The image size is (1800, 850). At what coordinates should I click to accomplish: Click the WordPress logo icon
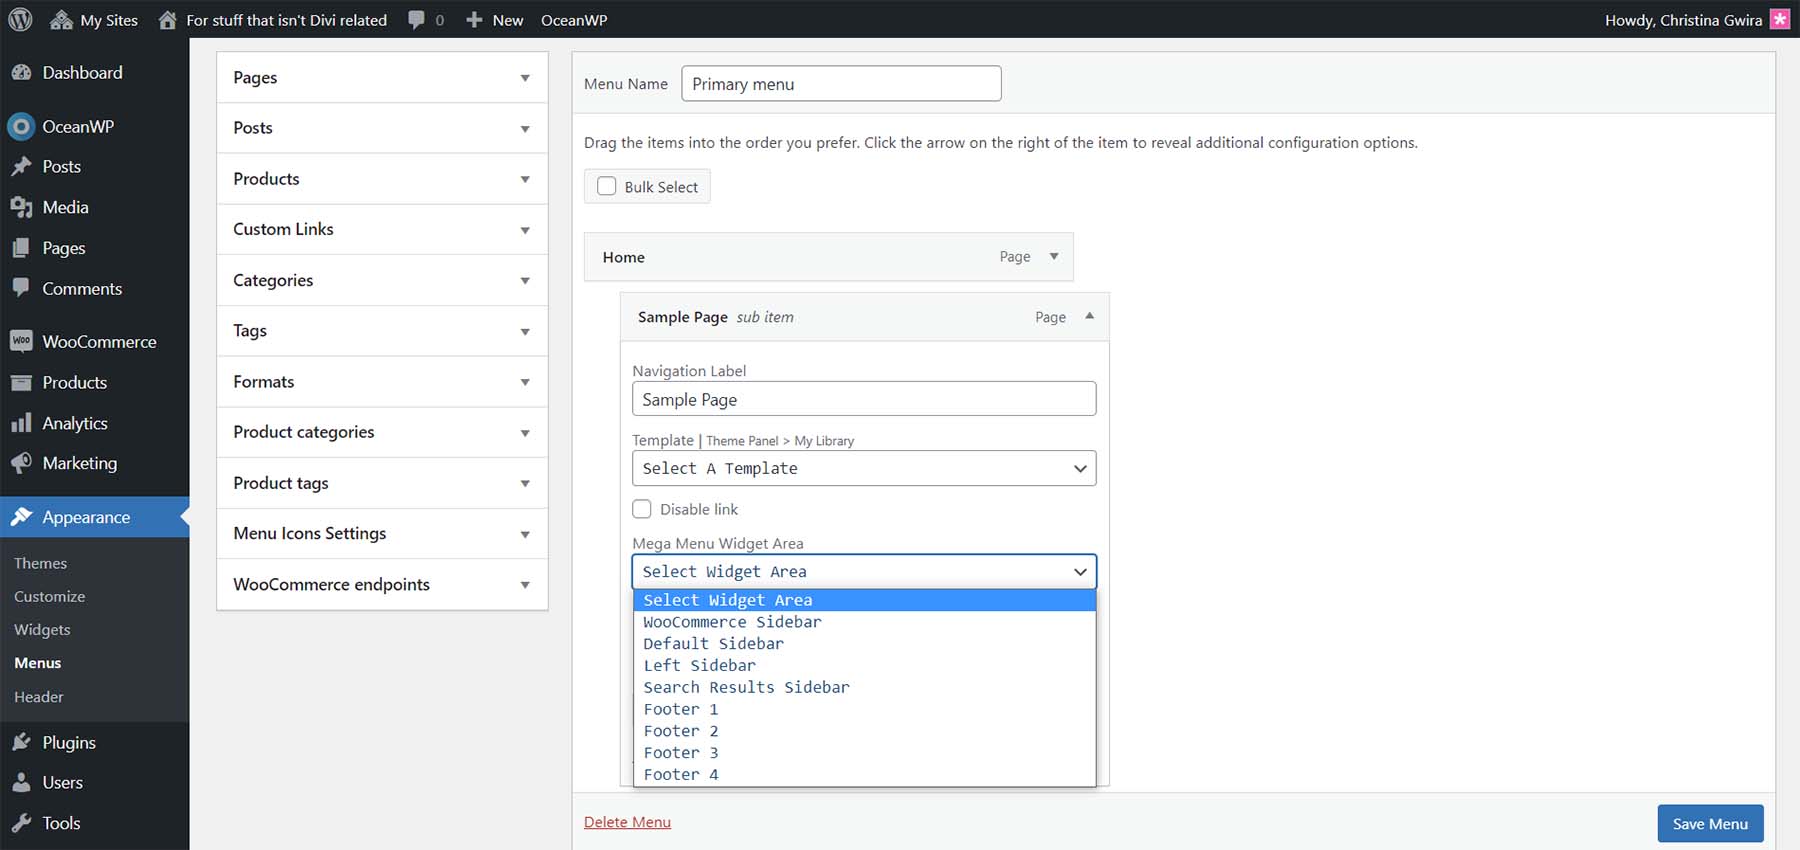click(x=20, y=20)
